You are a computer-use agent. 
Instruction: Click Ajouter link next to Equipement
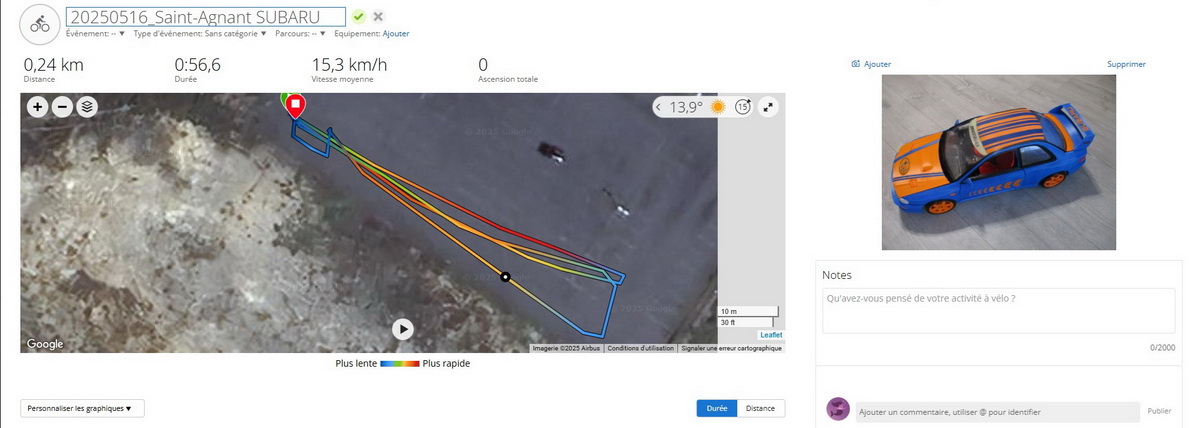[396, 33]
